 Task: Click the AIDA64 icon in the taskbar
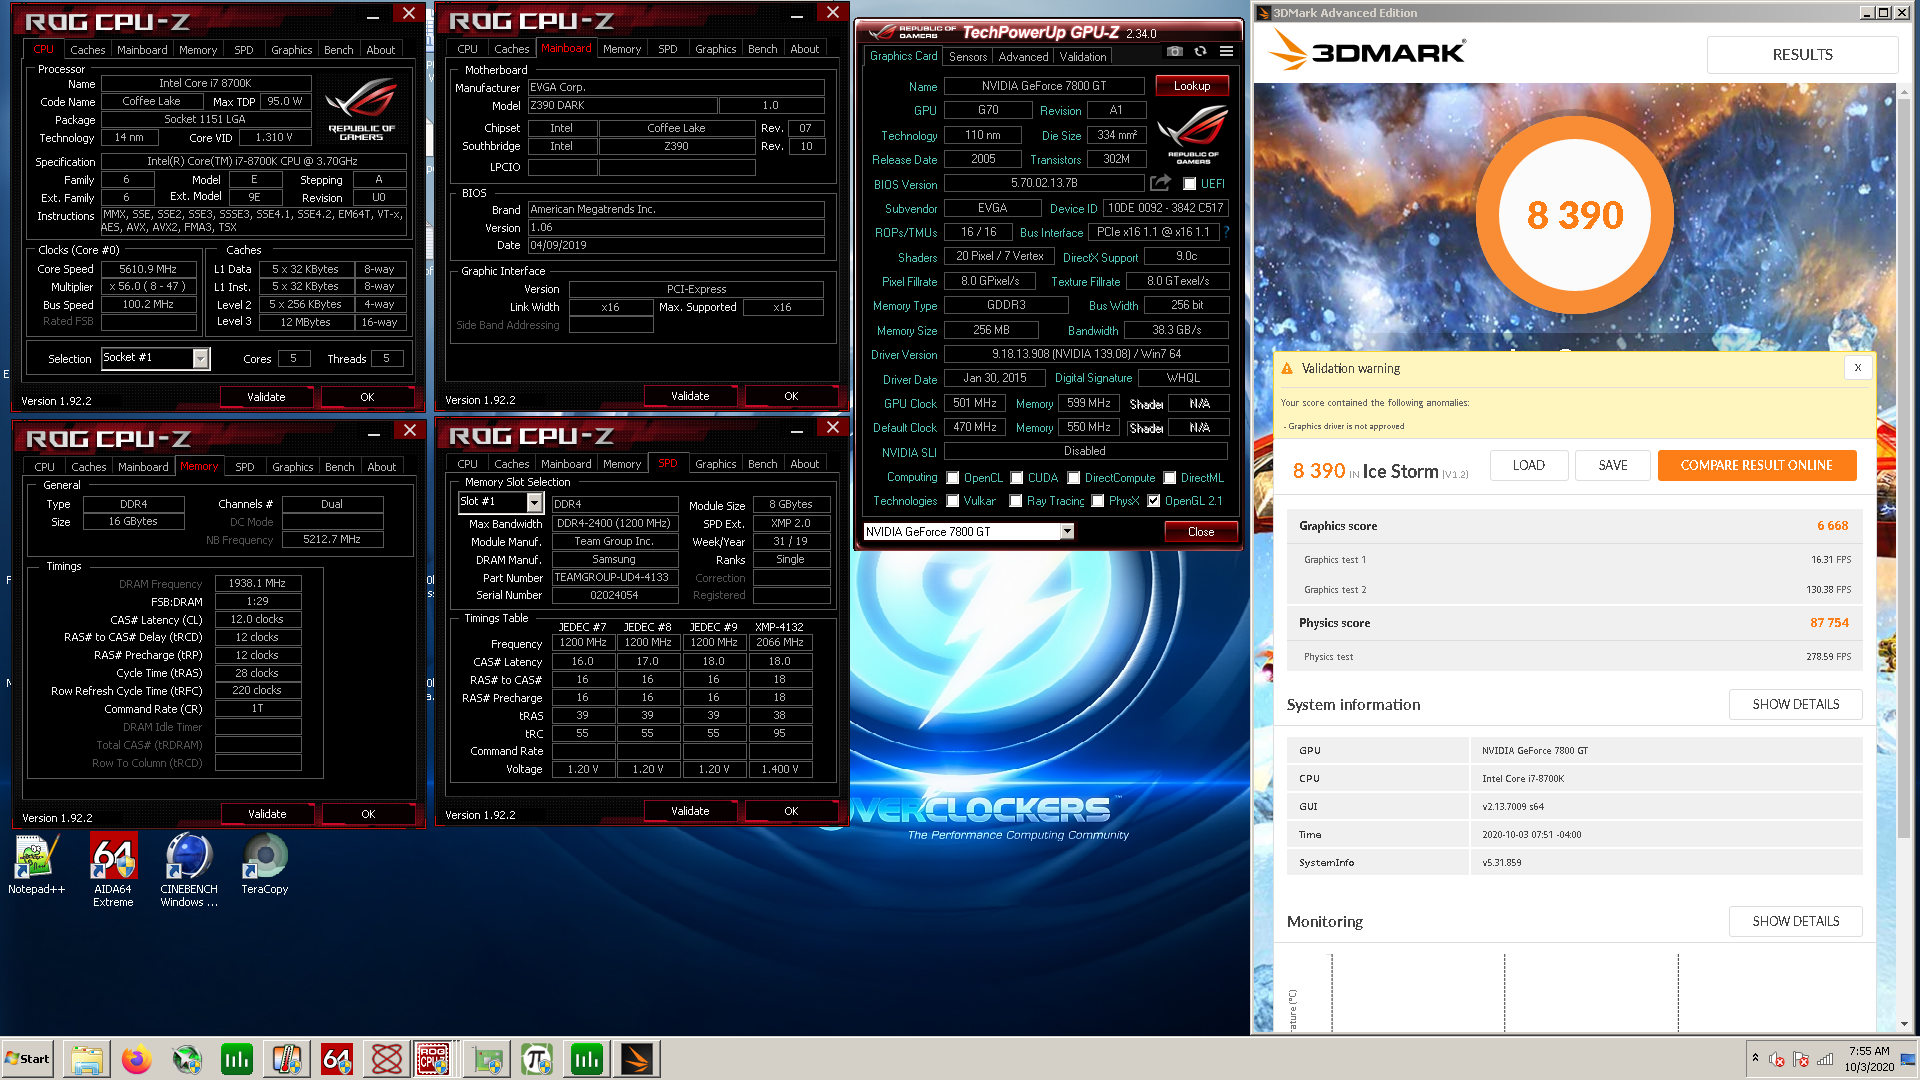tap(337, 1059)
